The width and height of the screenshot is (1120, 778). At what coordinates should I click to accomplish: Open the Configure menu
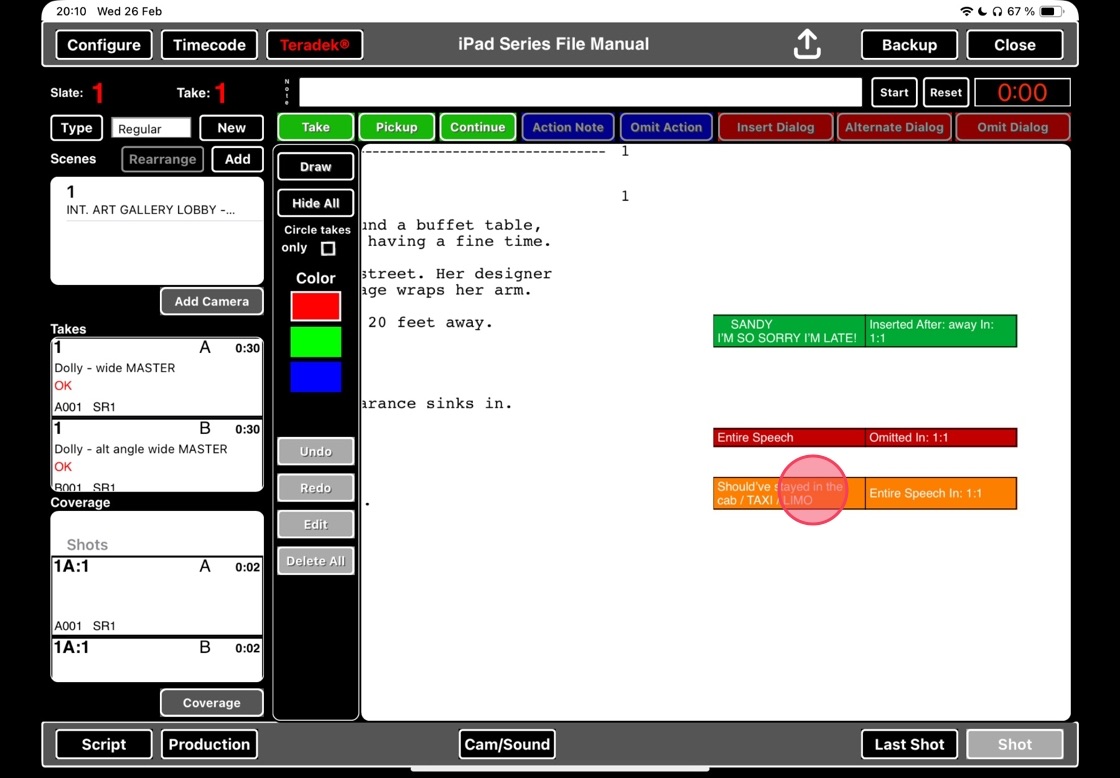[104, 45]
